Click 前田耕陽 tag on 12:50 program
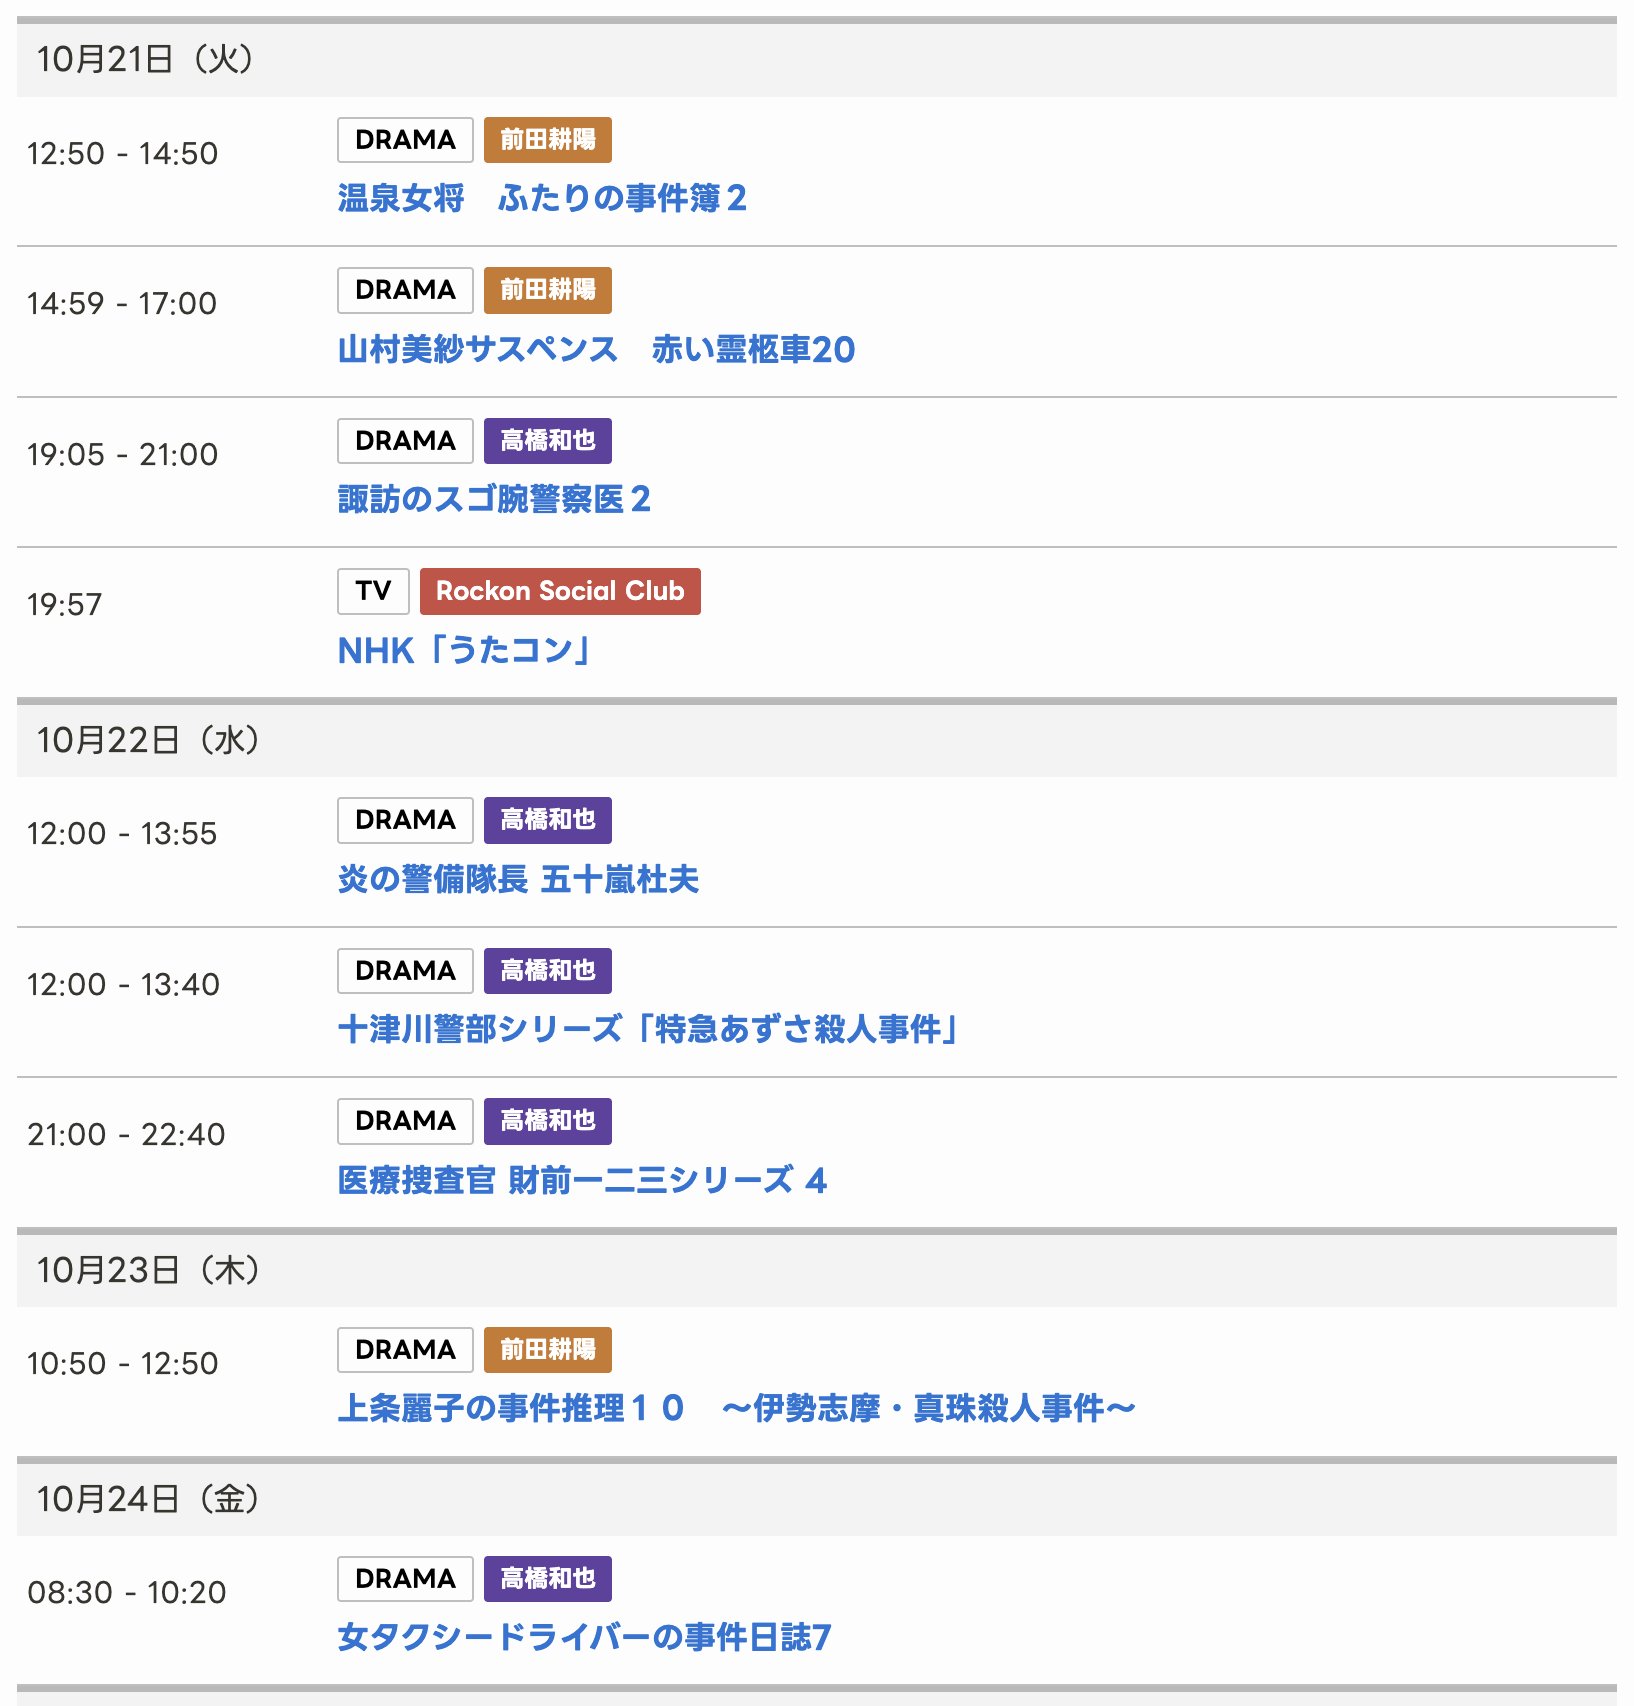The width and height of the screenshot is (1634, 1706). pos(548,140)
